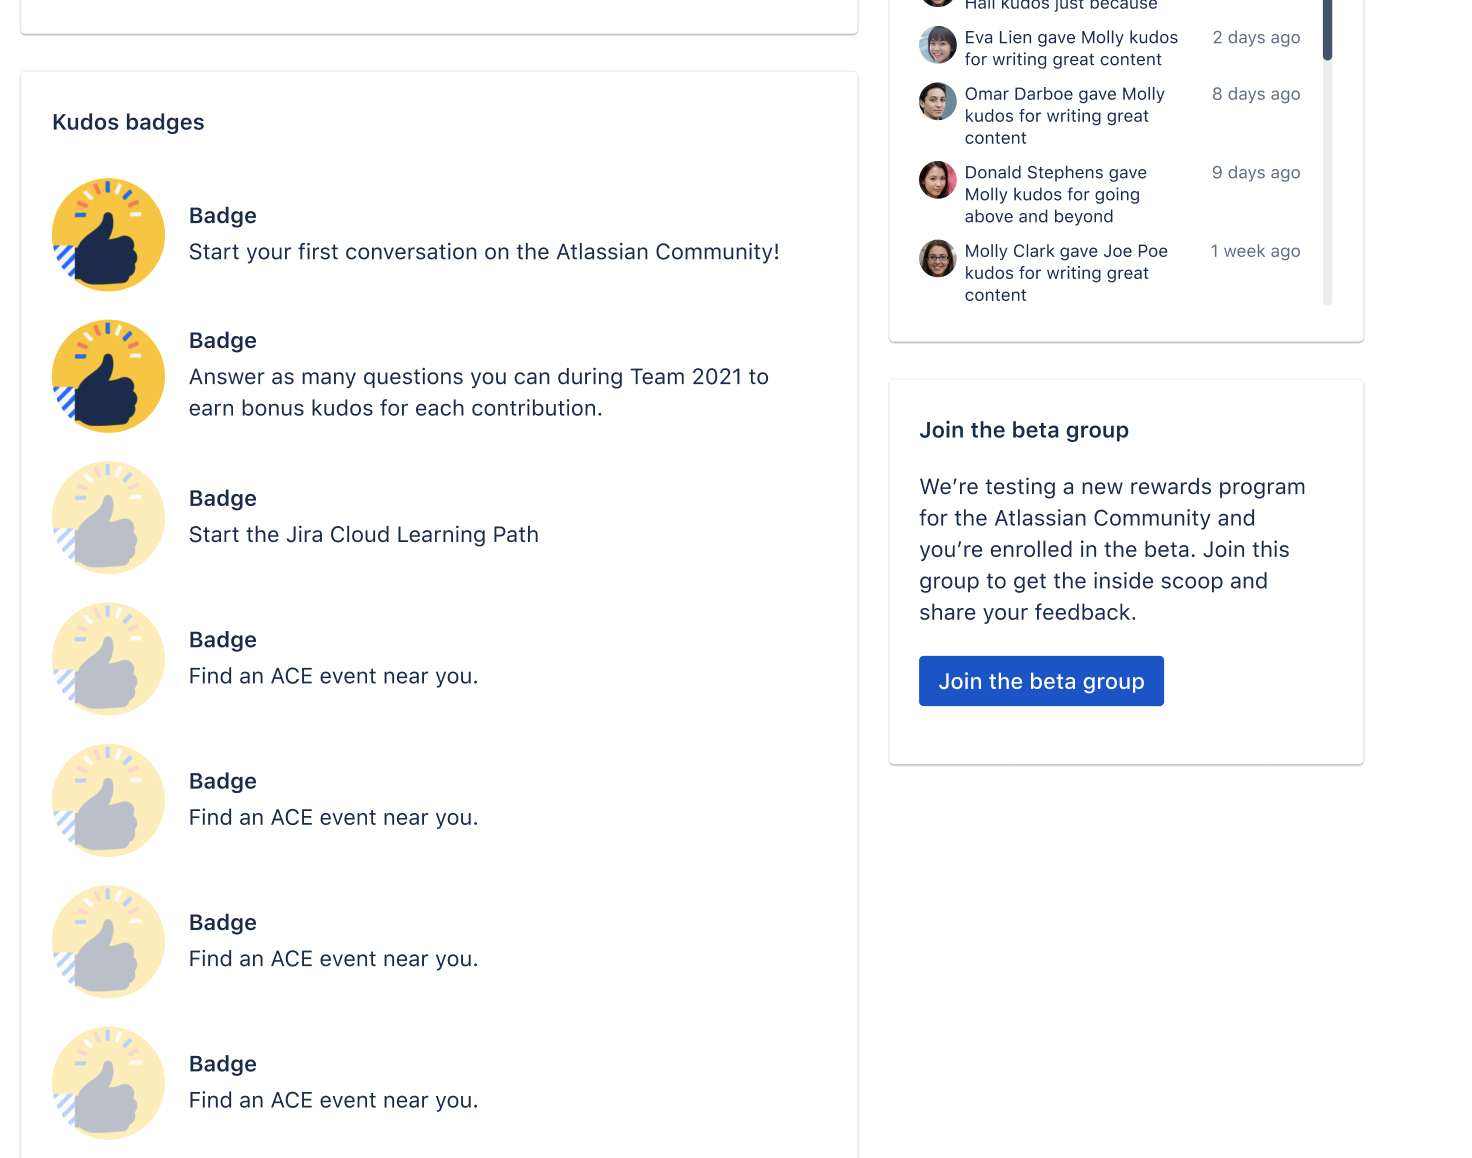Open the 'Start the Jira Cloud Learning Path' text
This screenshot has width=1472, height=1158.
click(x=364, y=535)
